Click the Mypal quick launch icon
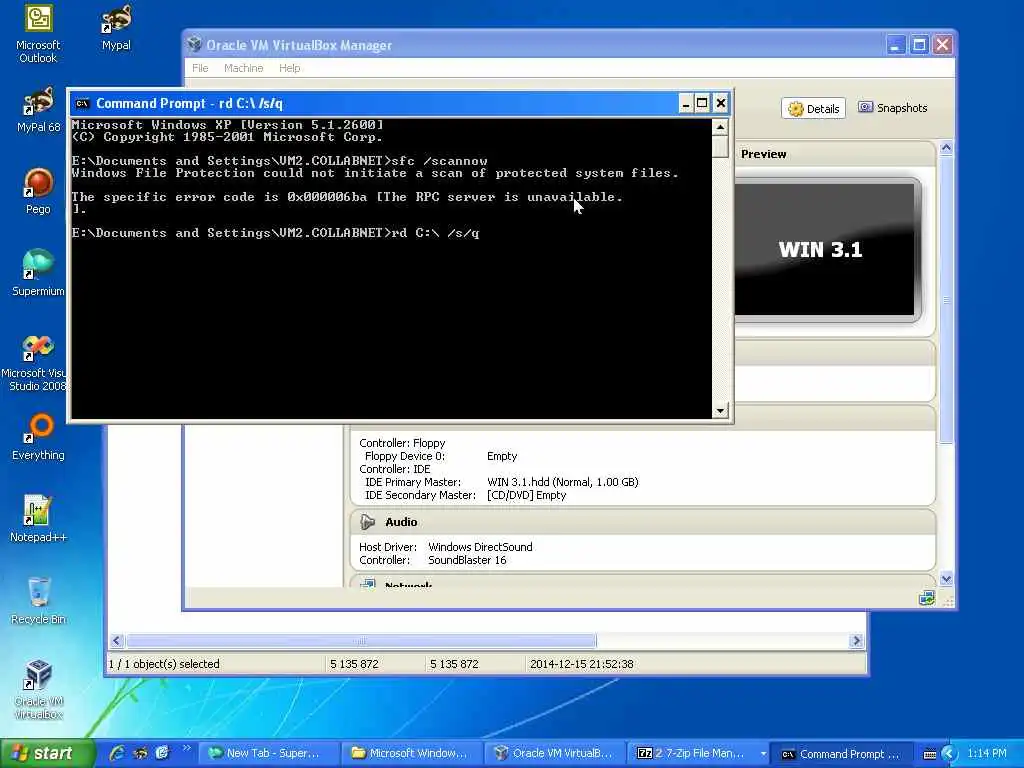 (x=140, y=753)
